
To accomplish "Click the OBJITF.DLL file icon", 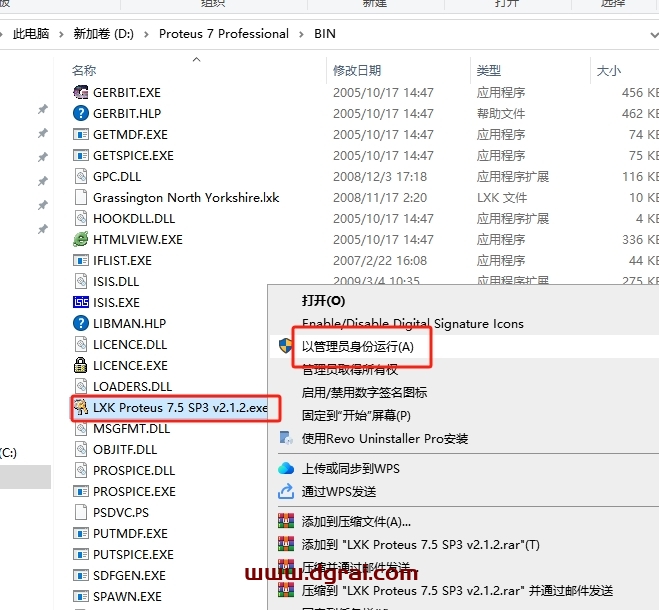I will click(x=81, y=449).
